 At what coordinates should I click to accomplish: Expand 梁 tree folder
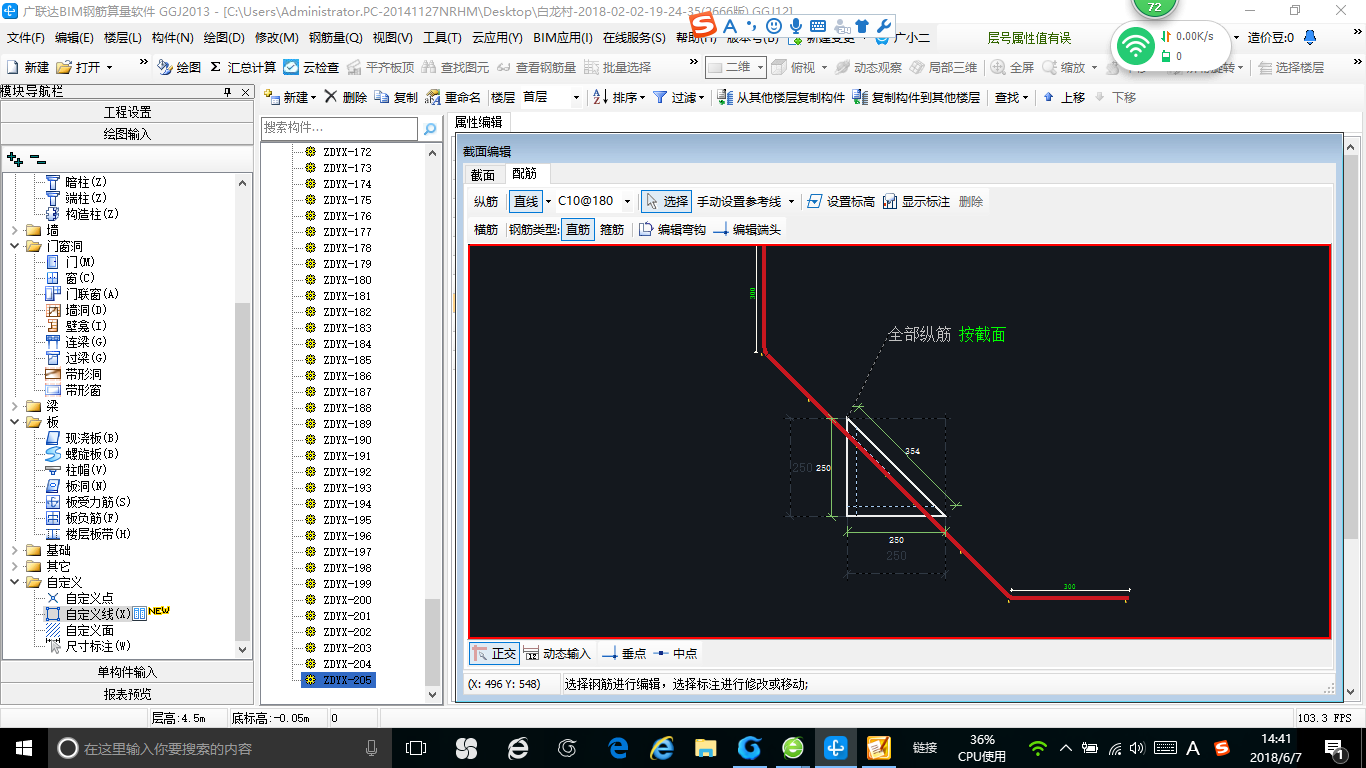tap(16, 406)
